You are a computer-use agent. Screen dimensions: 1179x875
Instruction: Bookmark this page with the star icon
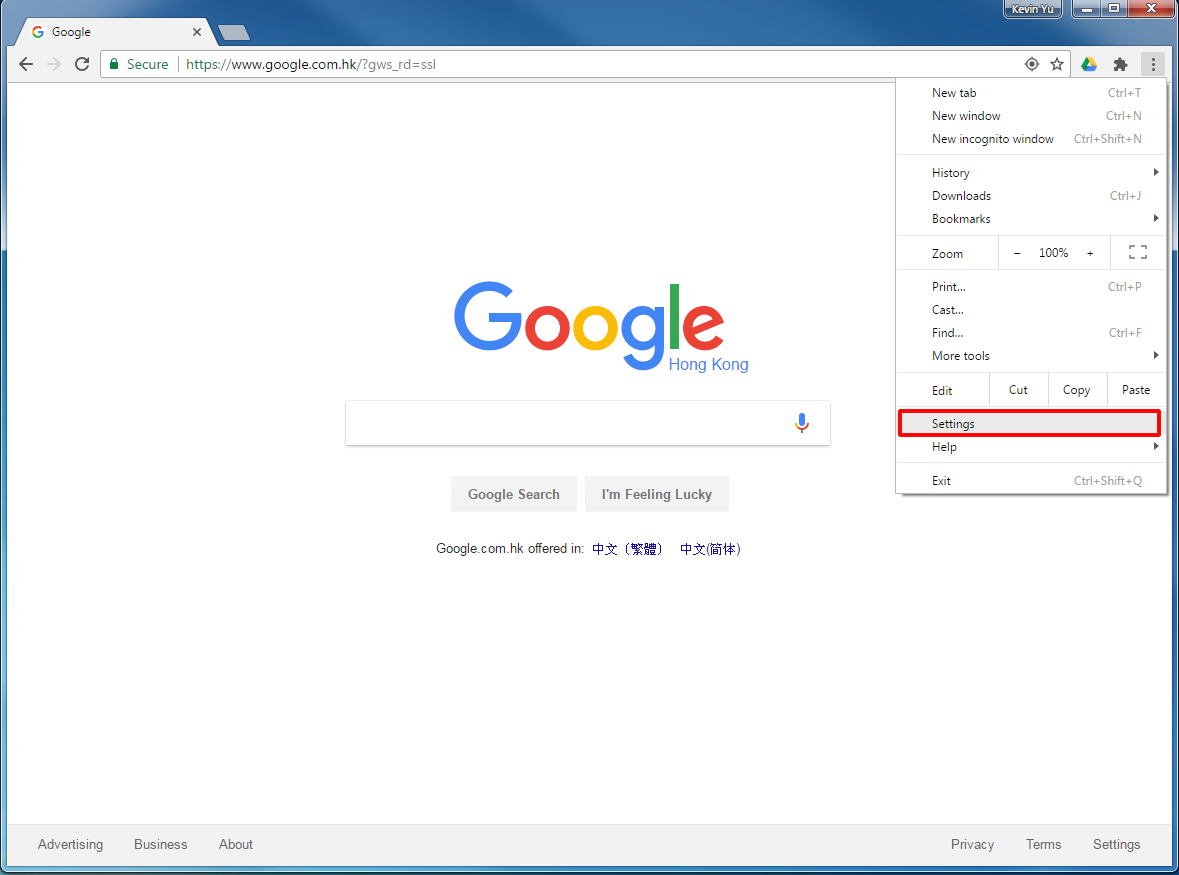coord(1056,64)
